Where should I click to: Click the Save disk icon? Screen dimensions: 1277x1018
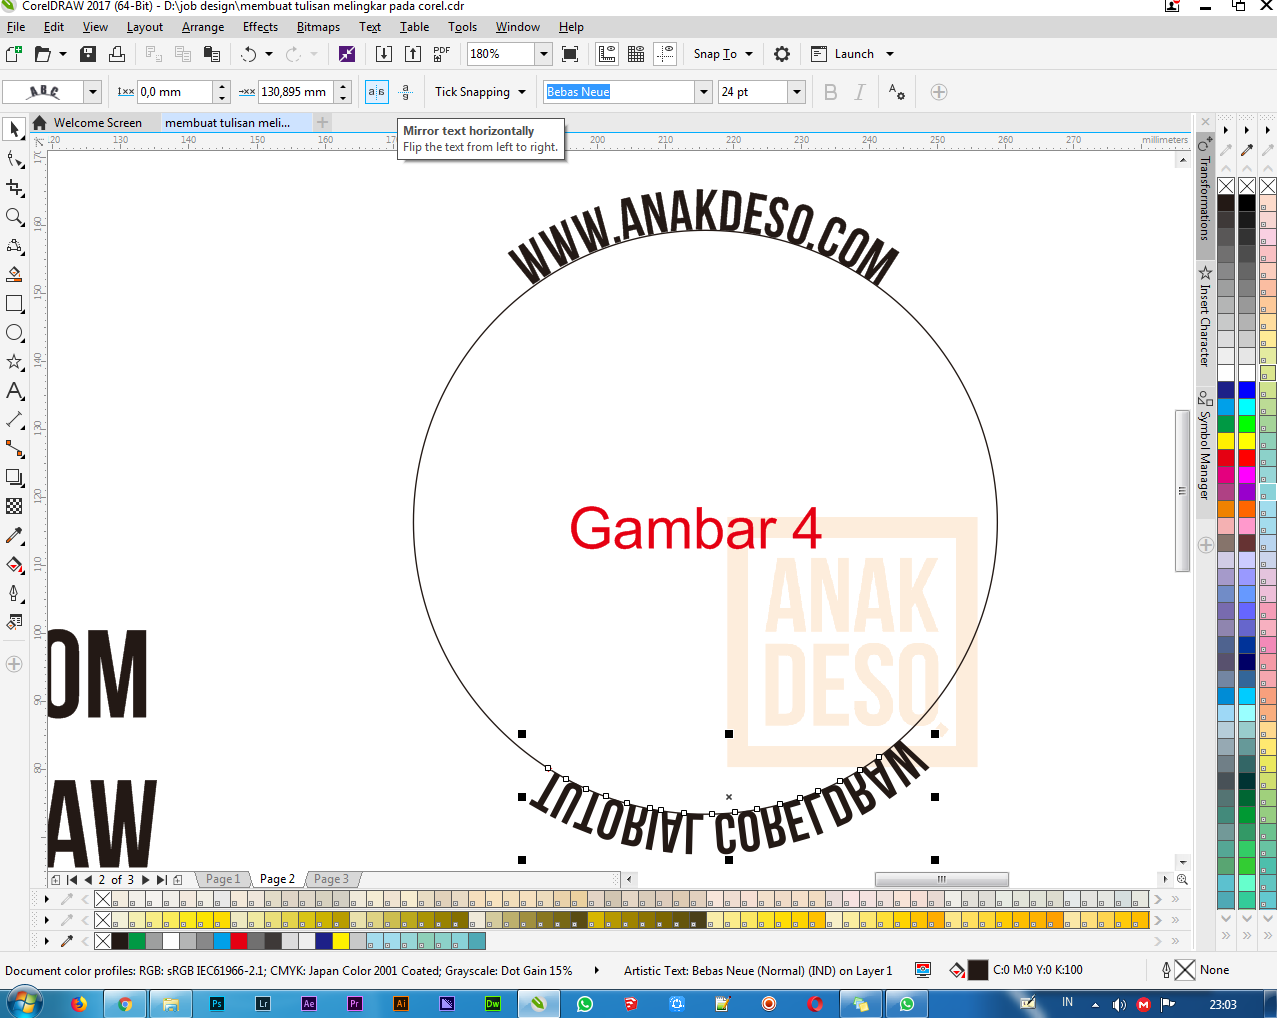[x=88, y=54]
